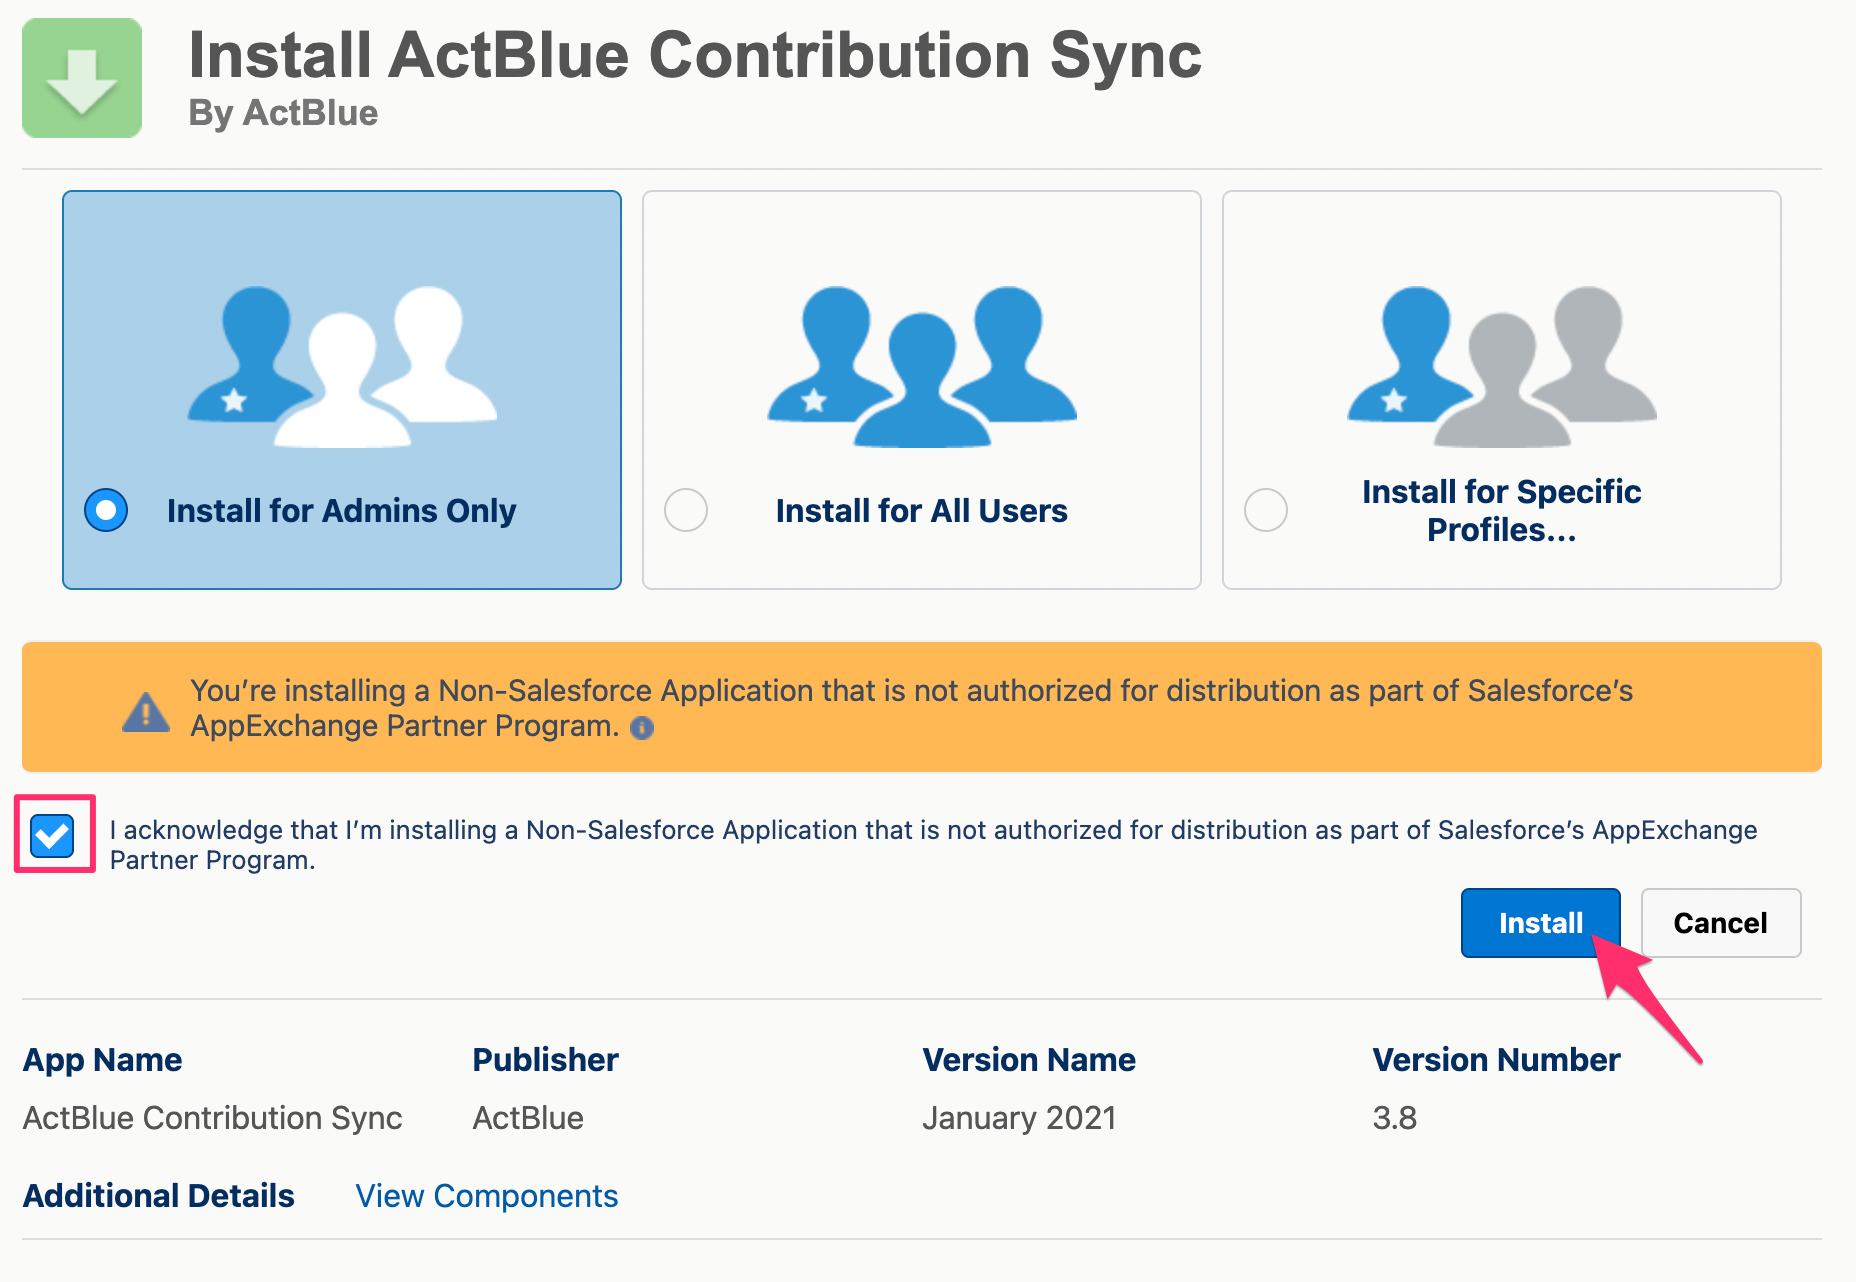The height and width of the screenshot is (1282, 1856).
Task: Cancel the package installation
Action: pos(1721,923)
